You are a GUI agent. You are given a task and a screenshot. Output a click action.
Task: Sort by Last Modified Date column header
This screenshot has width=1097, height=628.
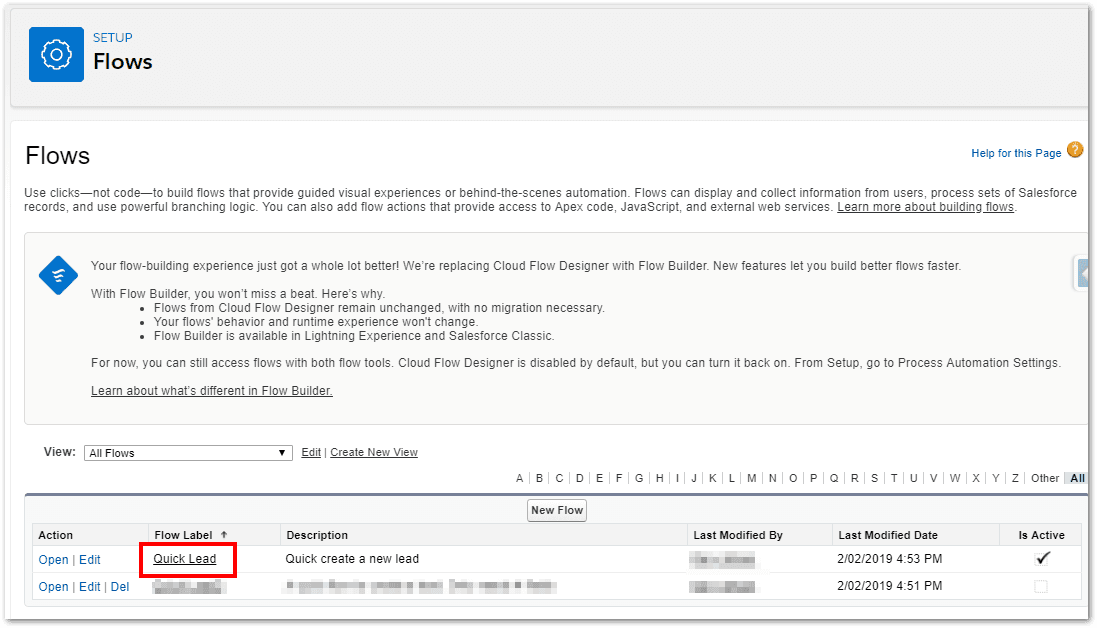pos(888,535)
